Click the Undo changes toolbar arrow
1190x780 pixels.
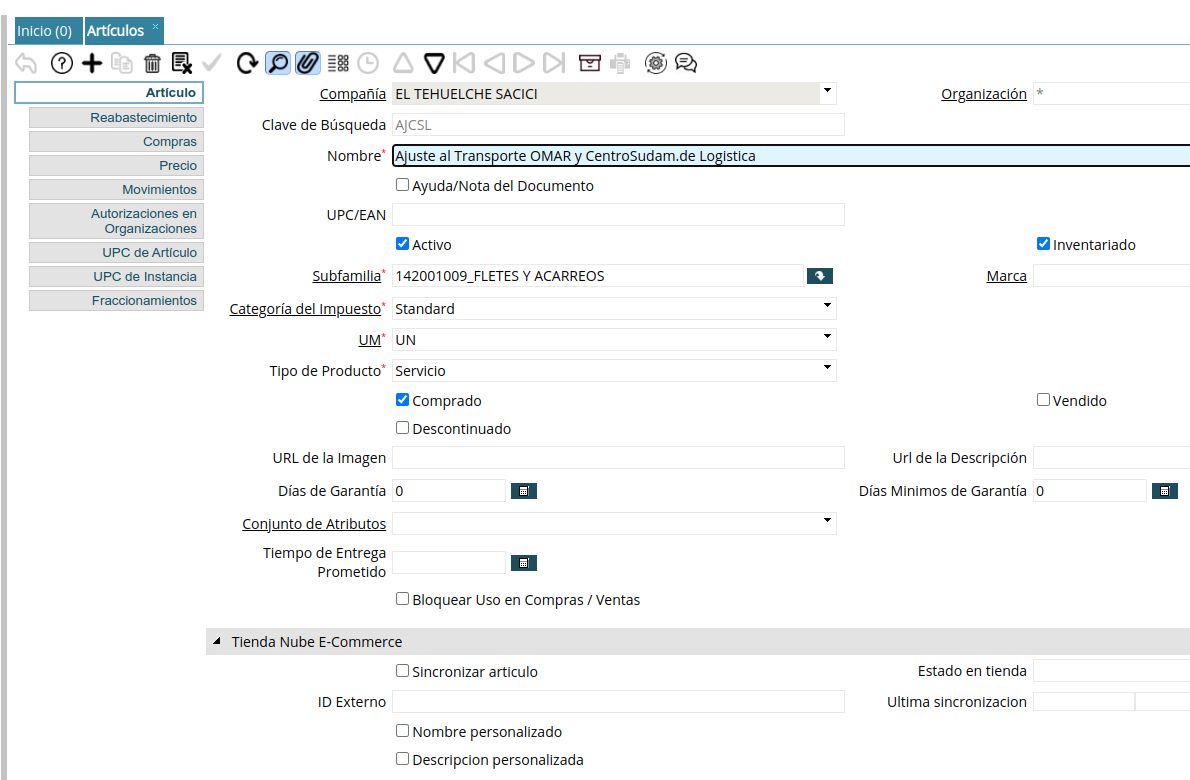tap(27, 63)
